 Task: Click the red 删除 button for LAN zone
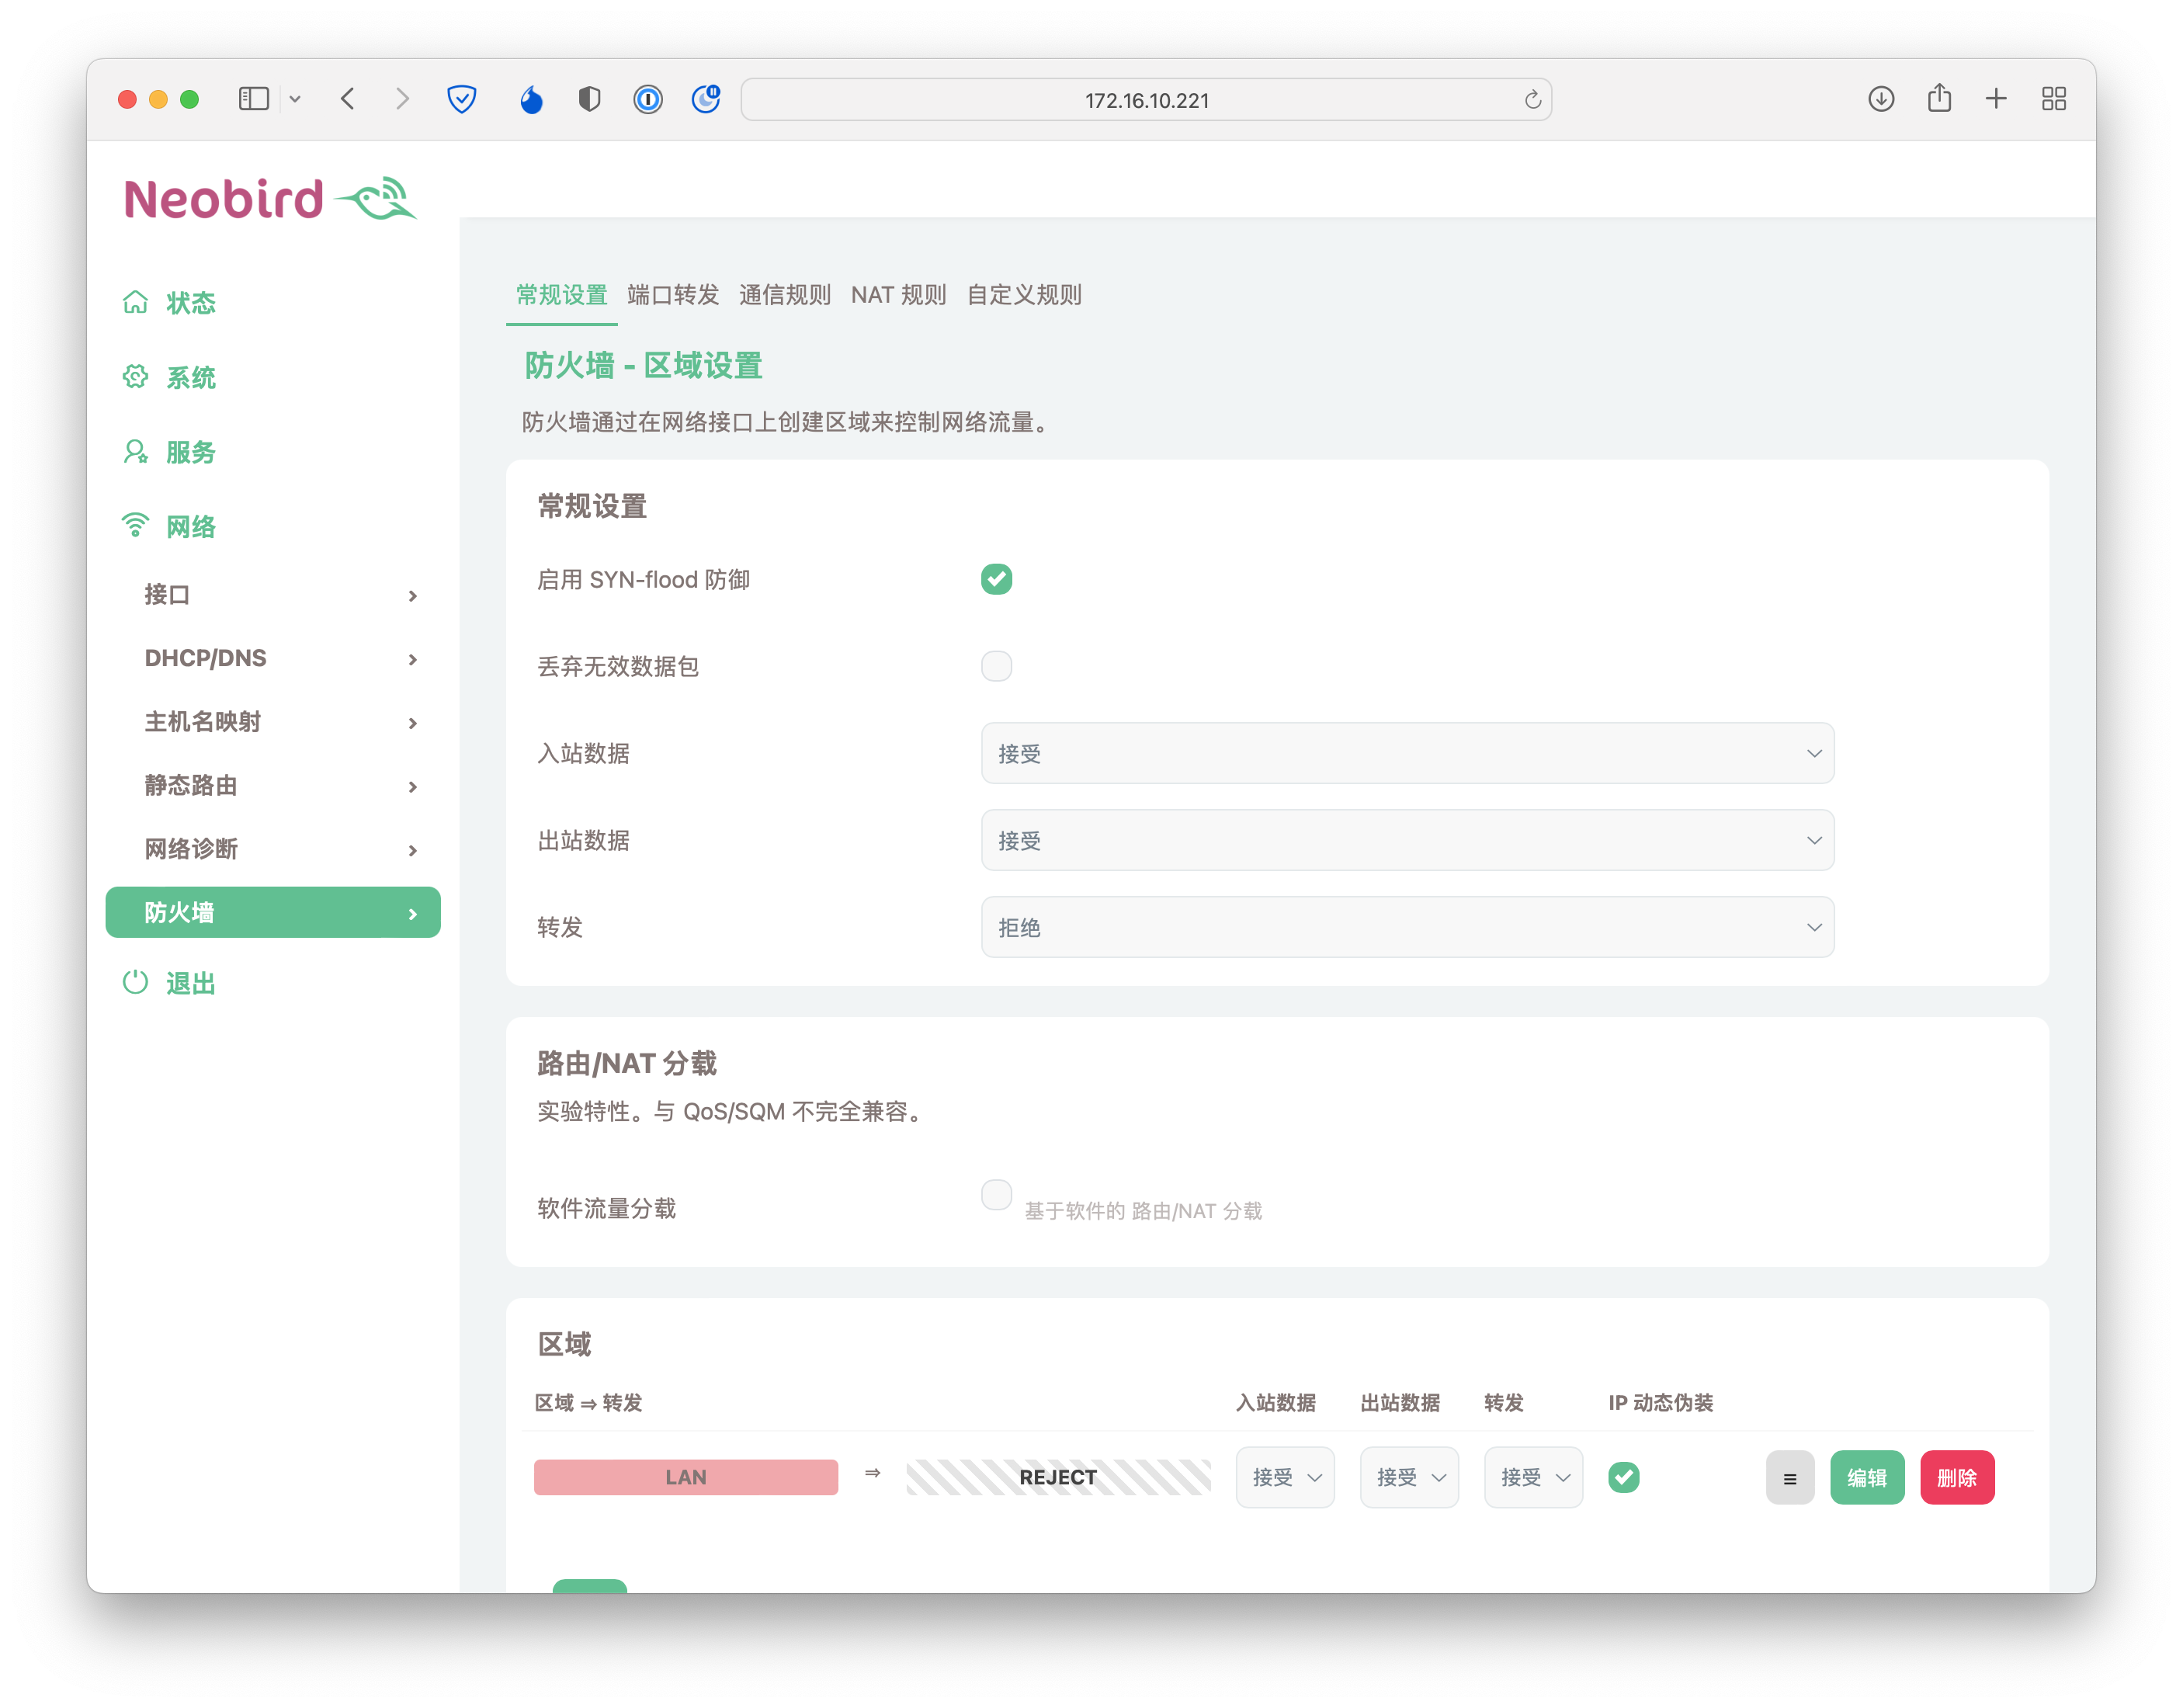[x=1956, y=1477]
